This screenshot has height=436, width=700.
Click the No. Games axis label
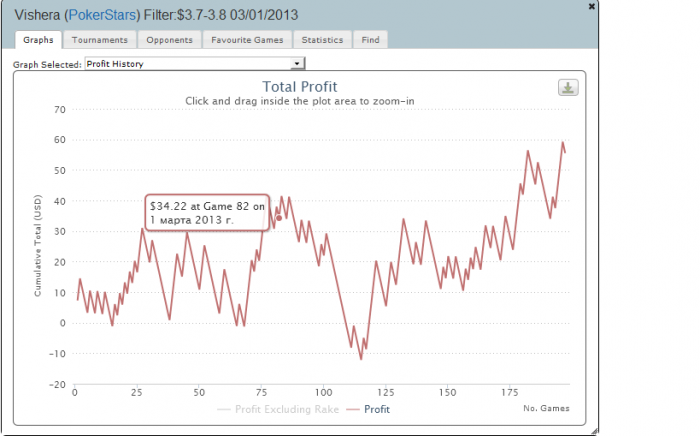click(546, 408)
